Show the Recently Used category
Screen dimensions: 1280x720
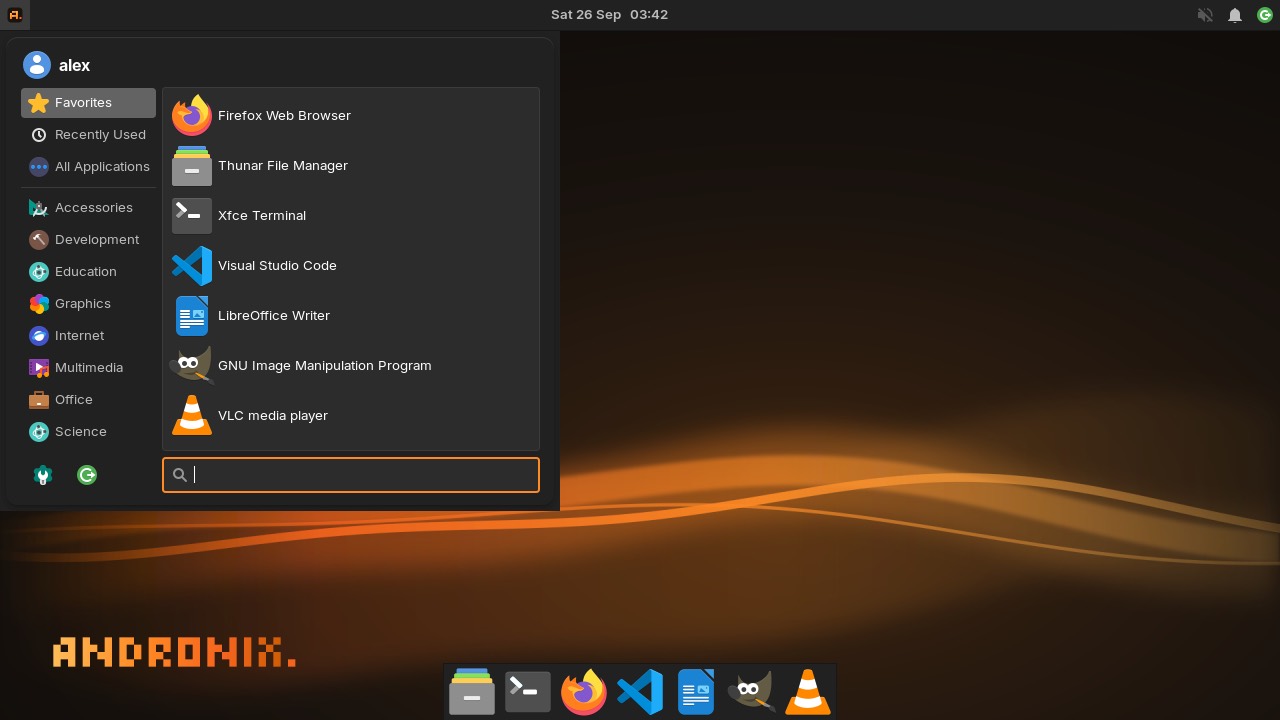click(x=88, y=135)
